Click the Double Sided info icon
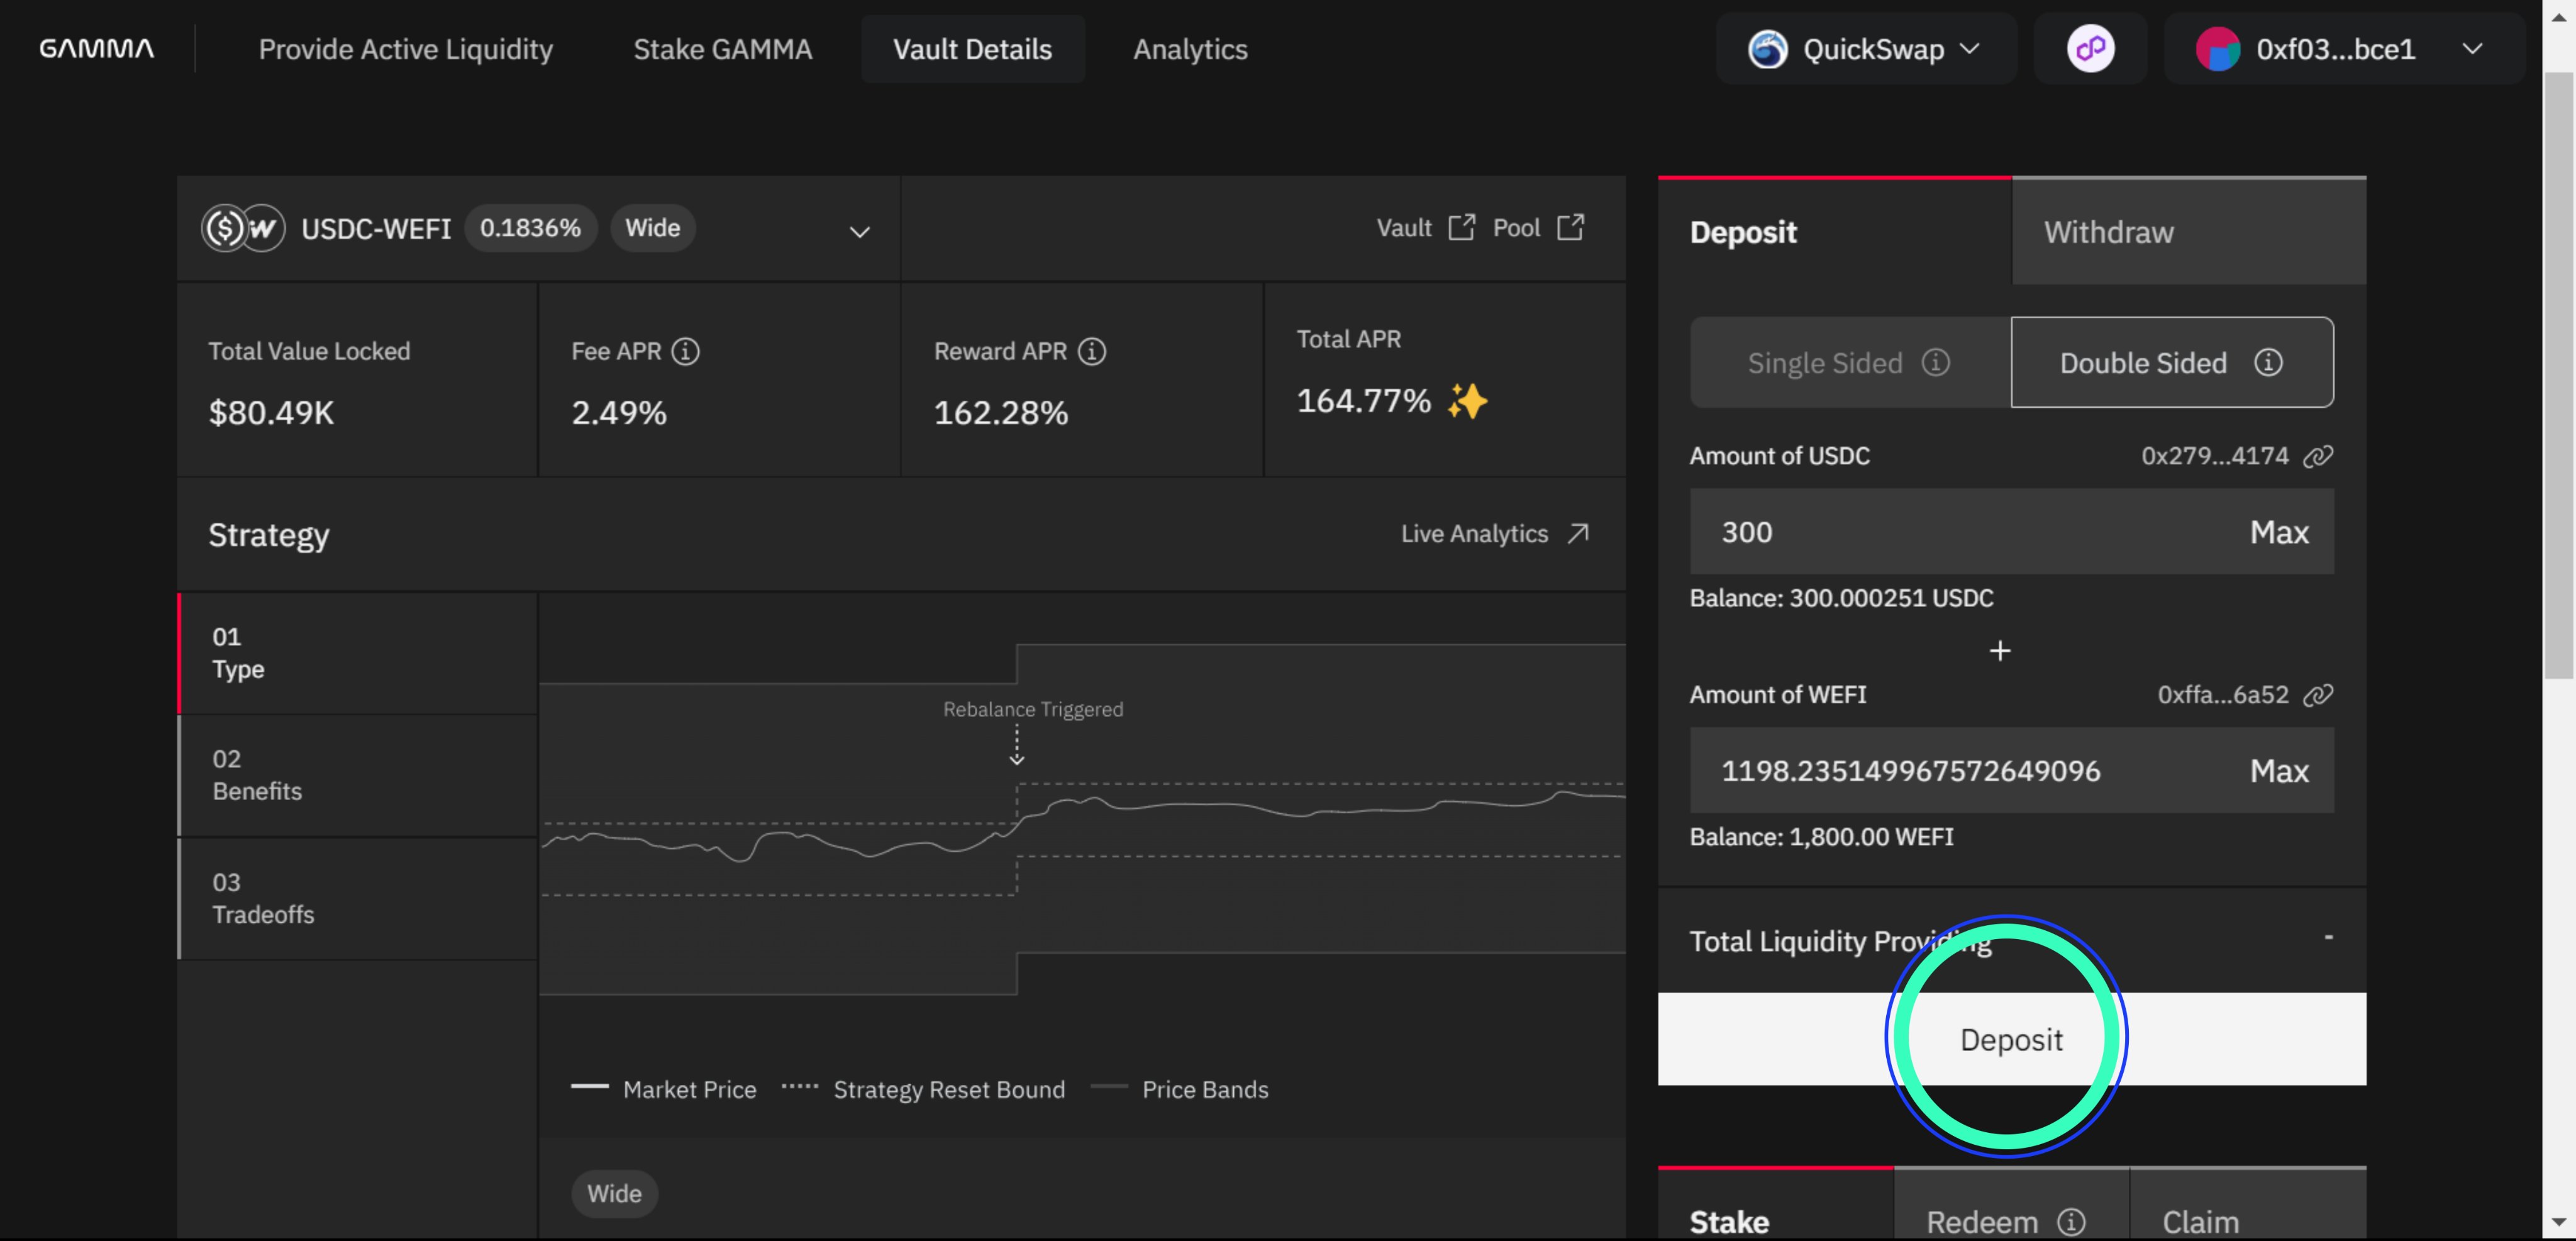This screenshot has height=1241, width=2576. (2267, 362)
